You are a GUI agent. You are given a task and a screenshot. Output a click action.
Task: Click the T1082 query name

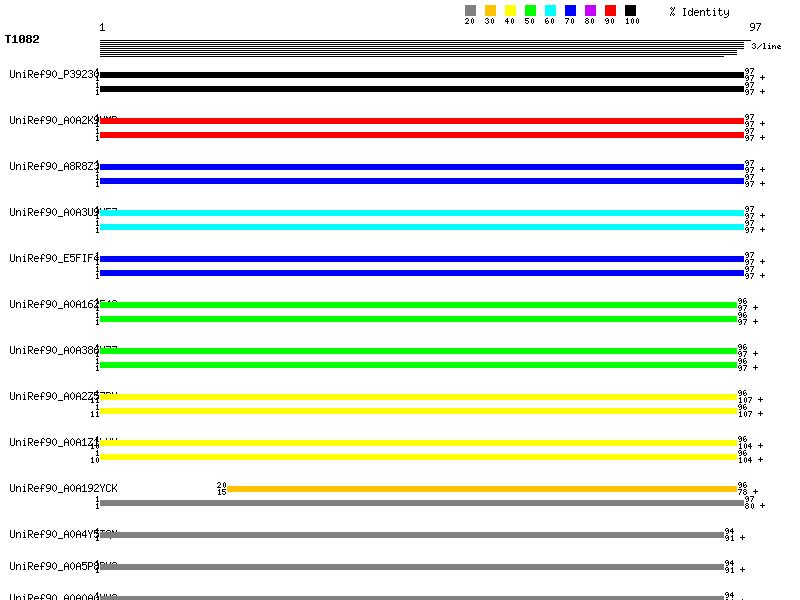click(x=22, y=40)
